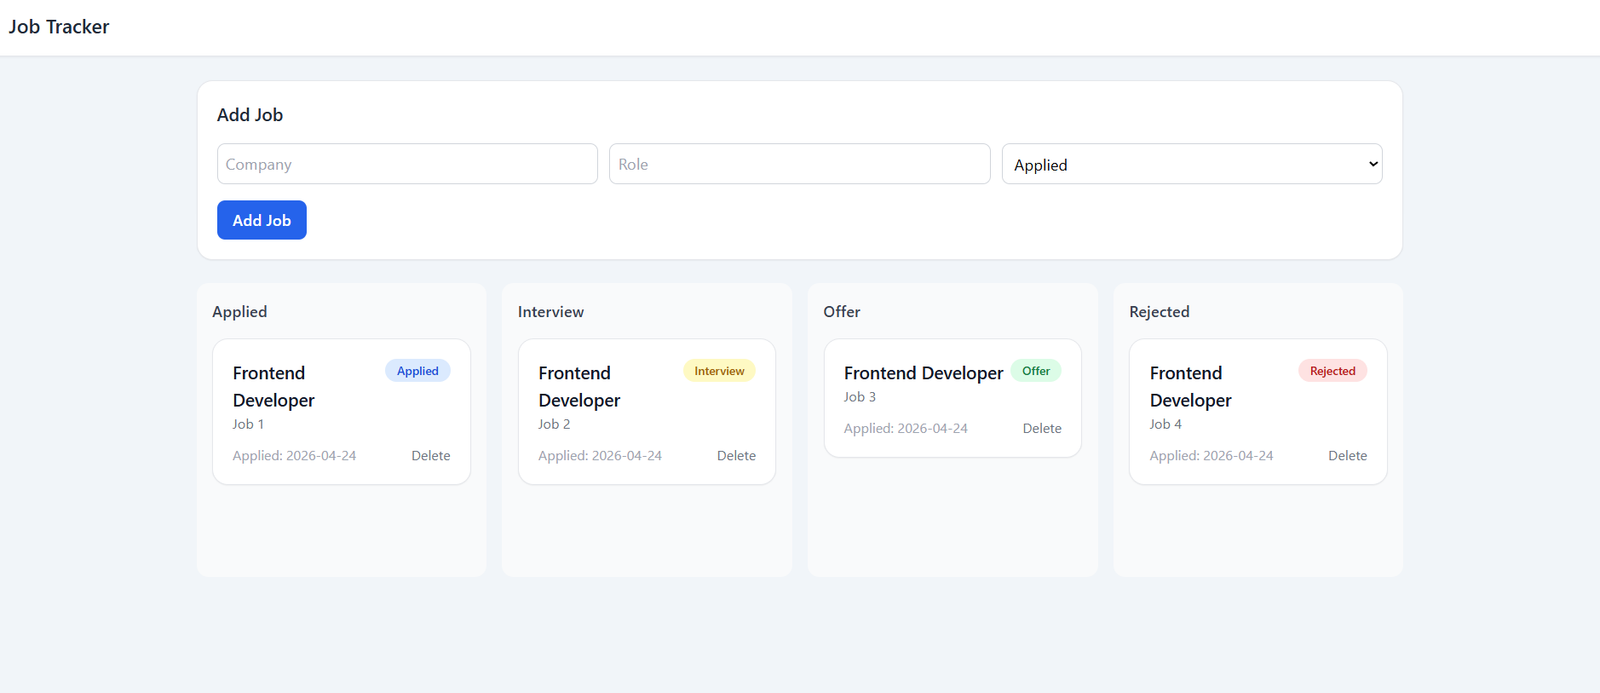Click the Job Tracker header title

[59, 27]
